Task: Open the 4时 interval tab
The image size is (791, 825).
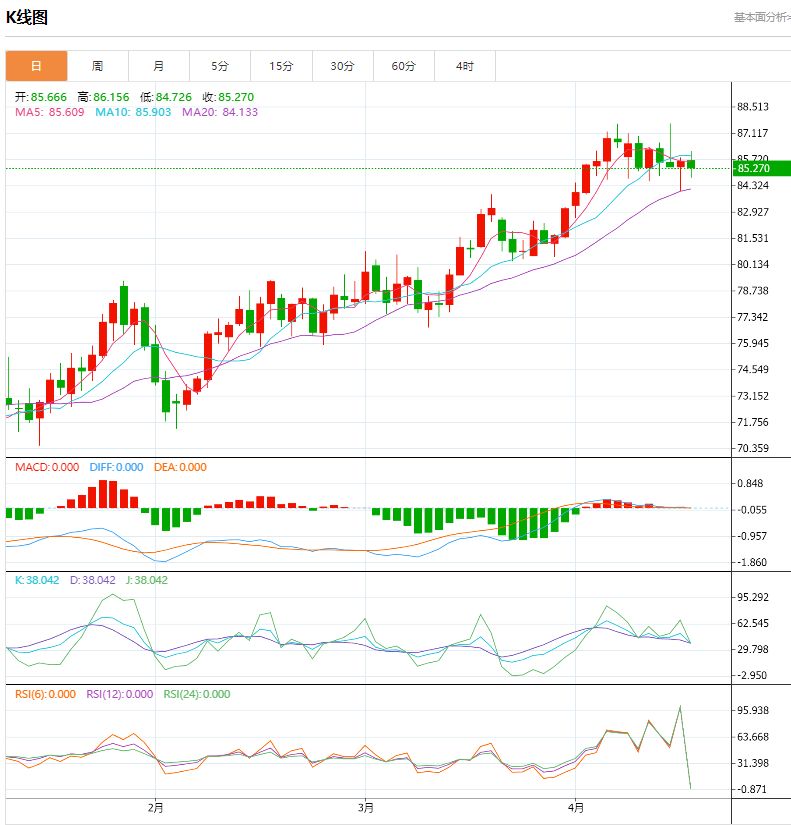Action: tap(465, 66)
